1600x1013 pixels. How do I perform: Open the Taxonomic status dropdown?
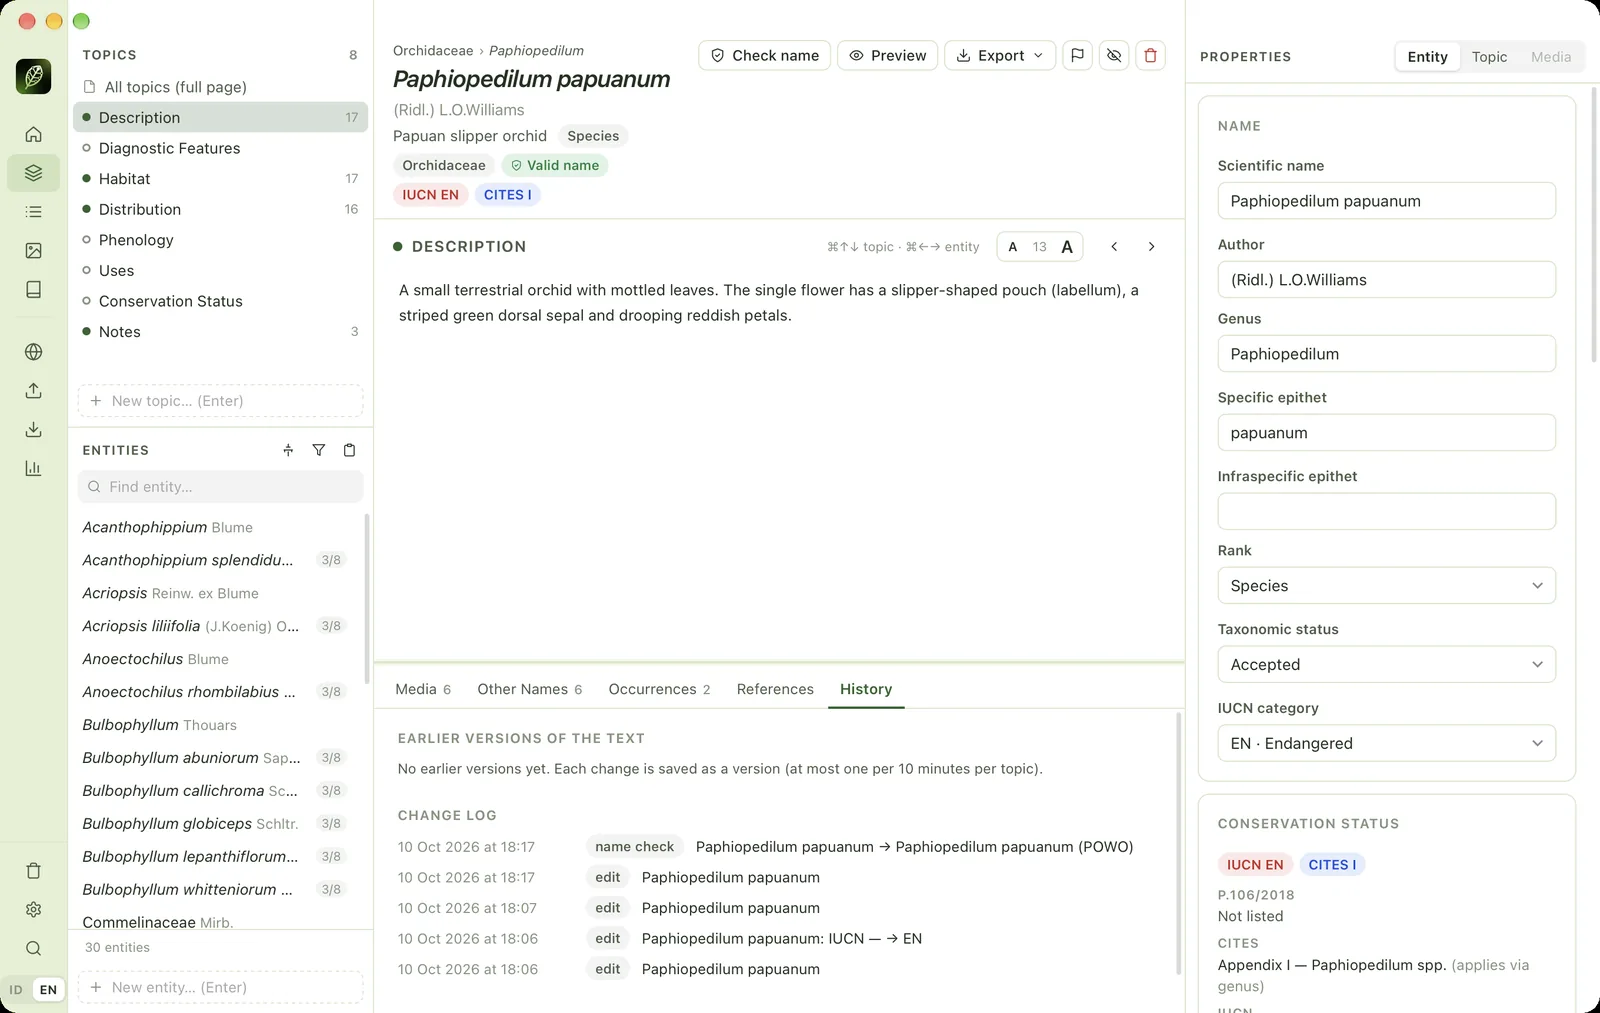click(x=1386, y=665)
